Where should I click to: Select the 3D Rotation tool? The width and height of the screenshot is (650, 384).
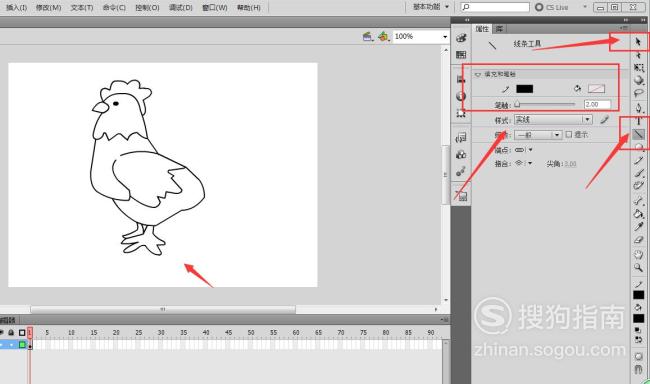tap(638, 80)
